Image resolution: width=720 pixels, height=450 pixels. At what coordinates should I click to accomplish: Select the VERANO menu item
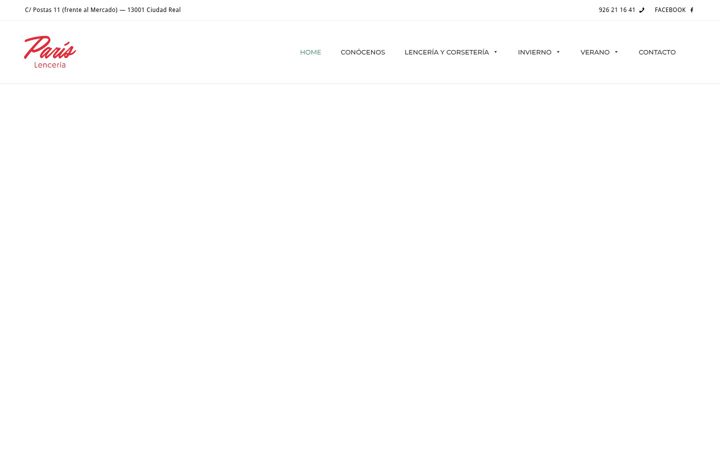(595, 52)
